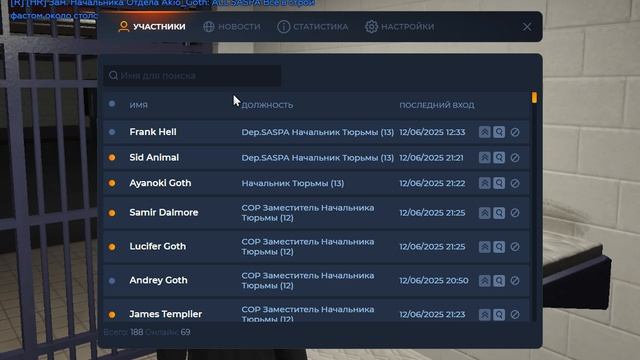Click the magnifier icon in the search box
640x360 pixels.
pos(113,76)
